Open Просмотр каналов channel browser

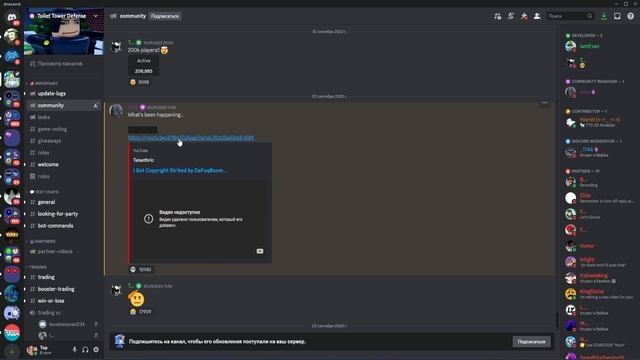click(60, 64)
